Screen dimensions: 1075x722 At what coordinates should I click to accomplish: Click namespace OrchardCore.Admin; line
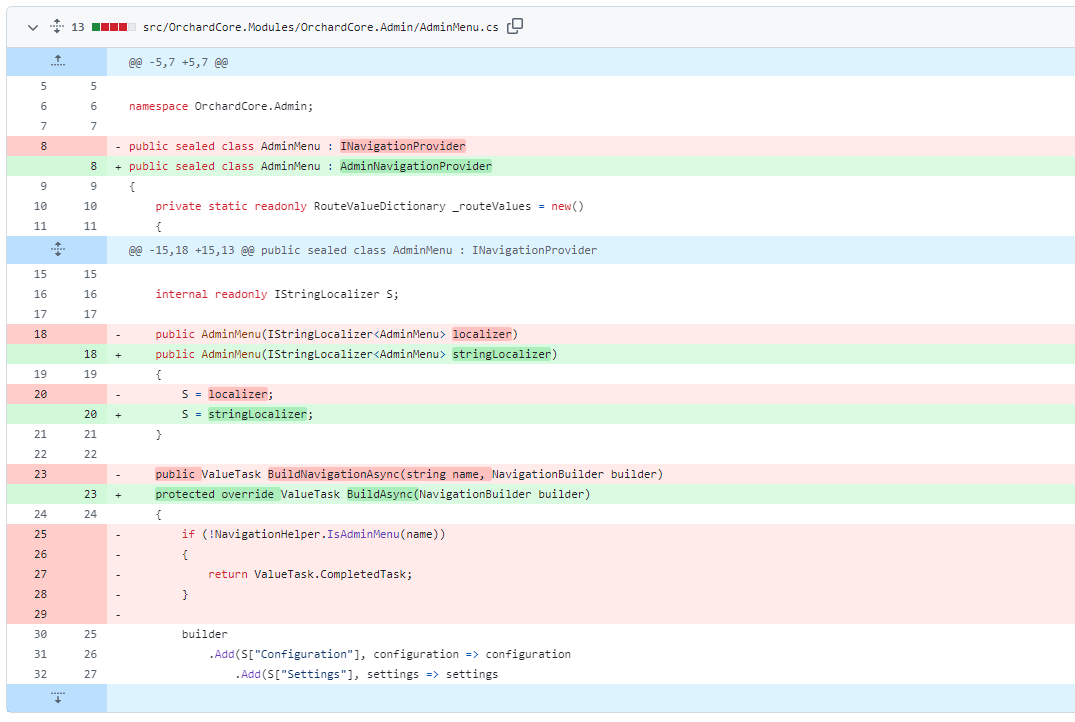pos(221,106)
